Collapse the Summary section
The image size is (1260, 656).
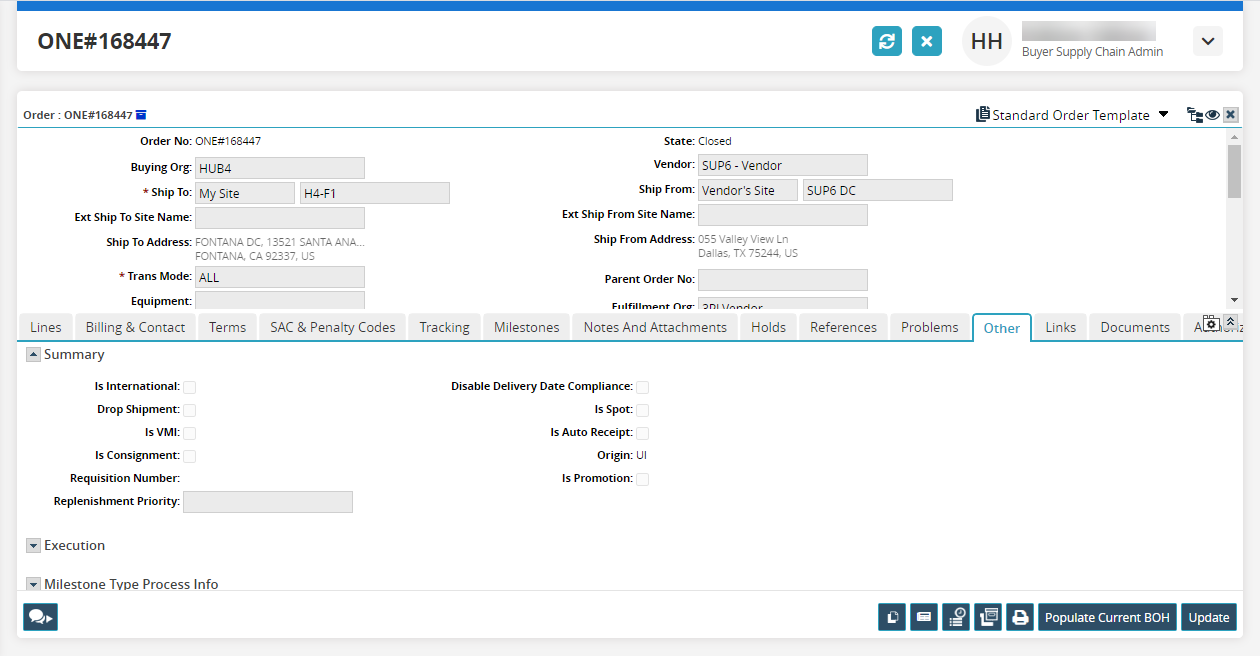(x=34, y=354)
